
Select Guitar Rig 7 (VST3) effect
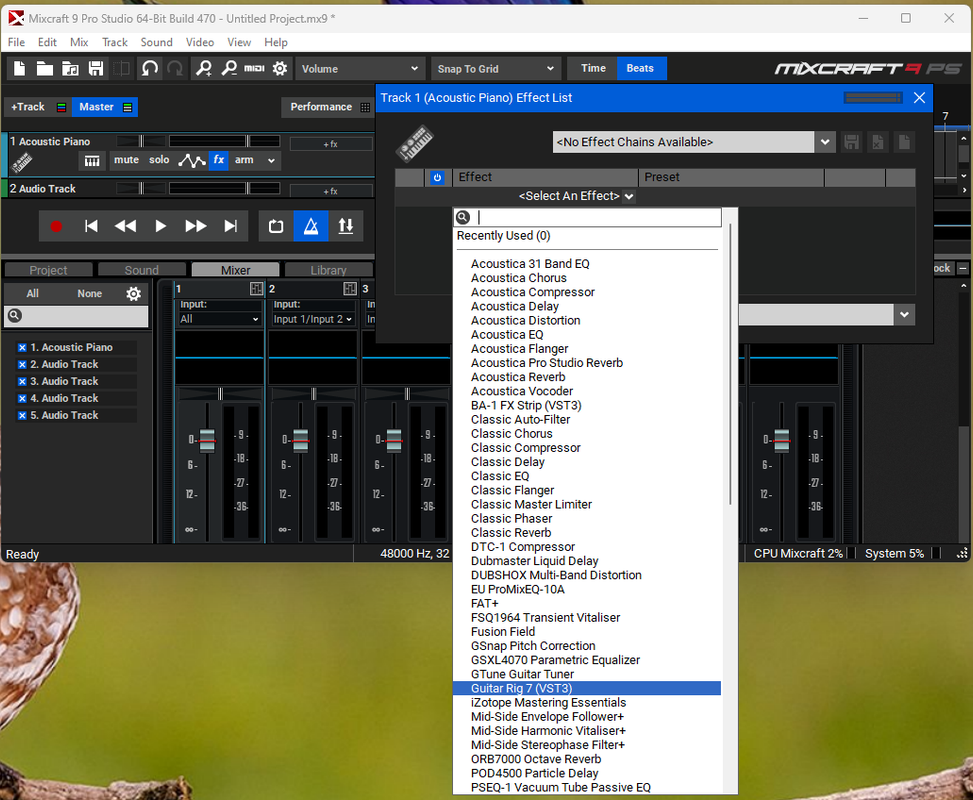(586, 688)
